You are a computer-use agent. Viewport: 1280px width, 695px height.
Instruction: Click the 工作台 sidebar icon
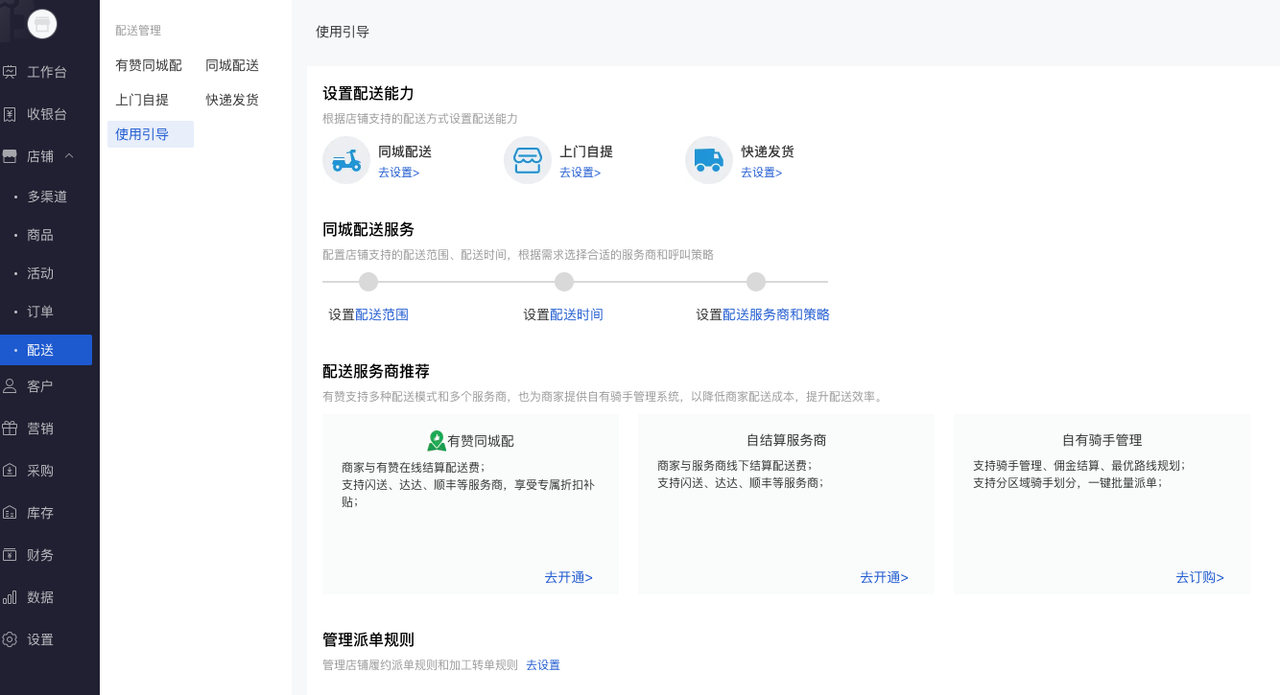coord(10,72)
